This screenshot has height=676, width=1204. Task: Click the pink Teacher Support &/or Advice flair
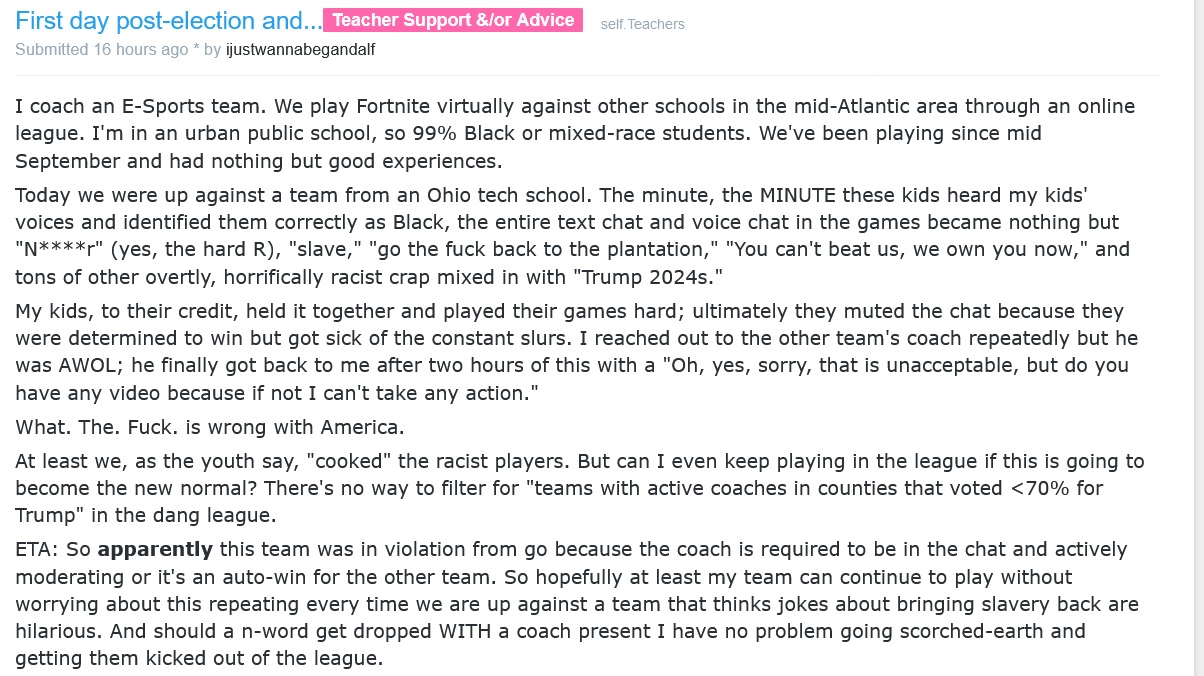click(453, 20)
